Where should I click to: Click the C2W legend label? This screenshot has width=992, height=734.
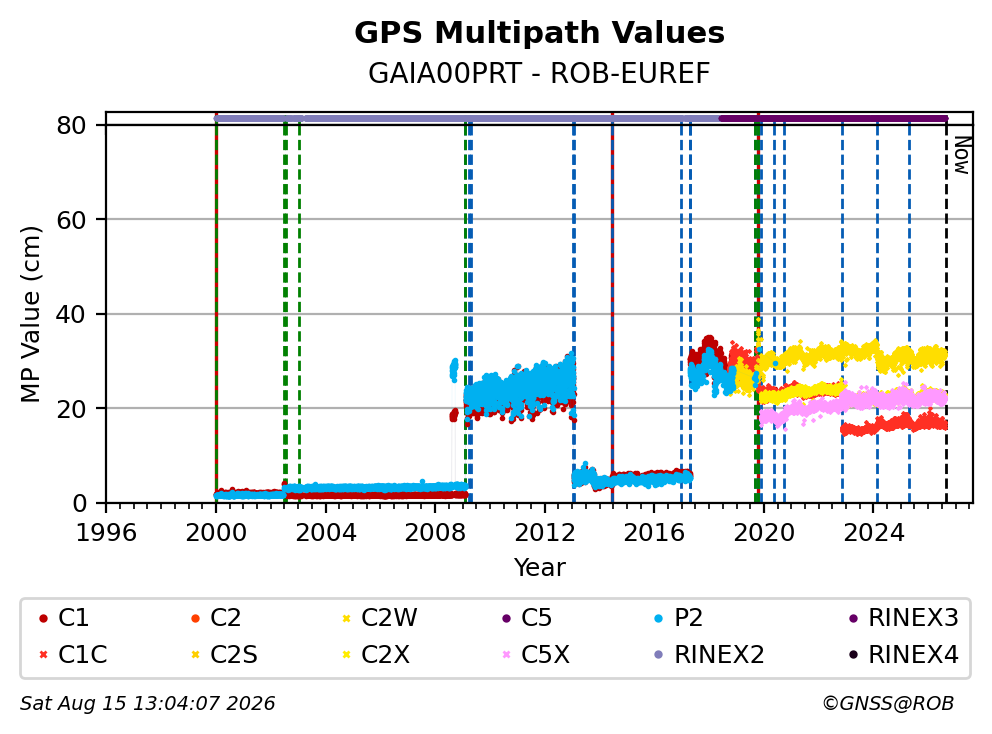(389, 618)
